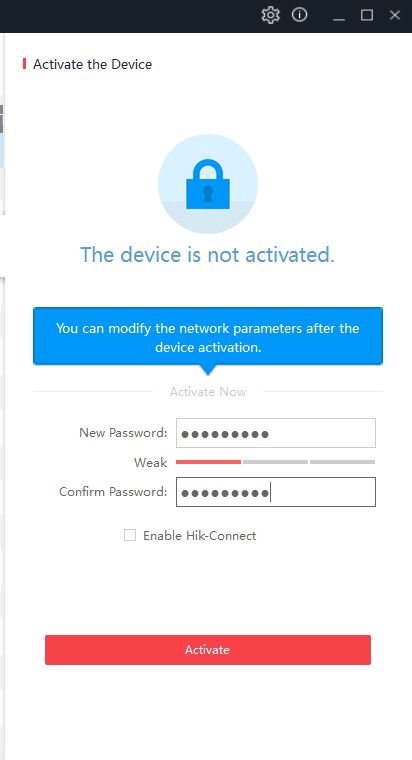The image size is (412, 760).
Task: Click the Activate Now section divider label
Action: (208, 392)
